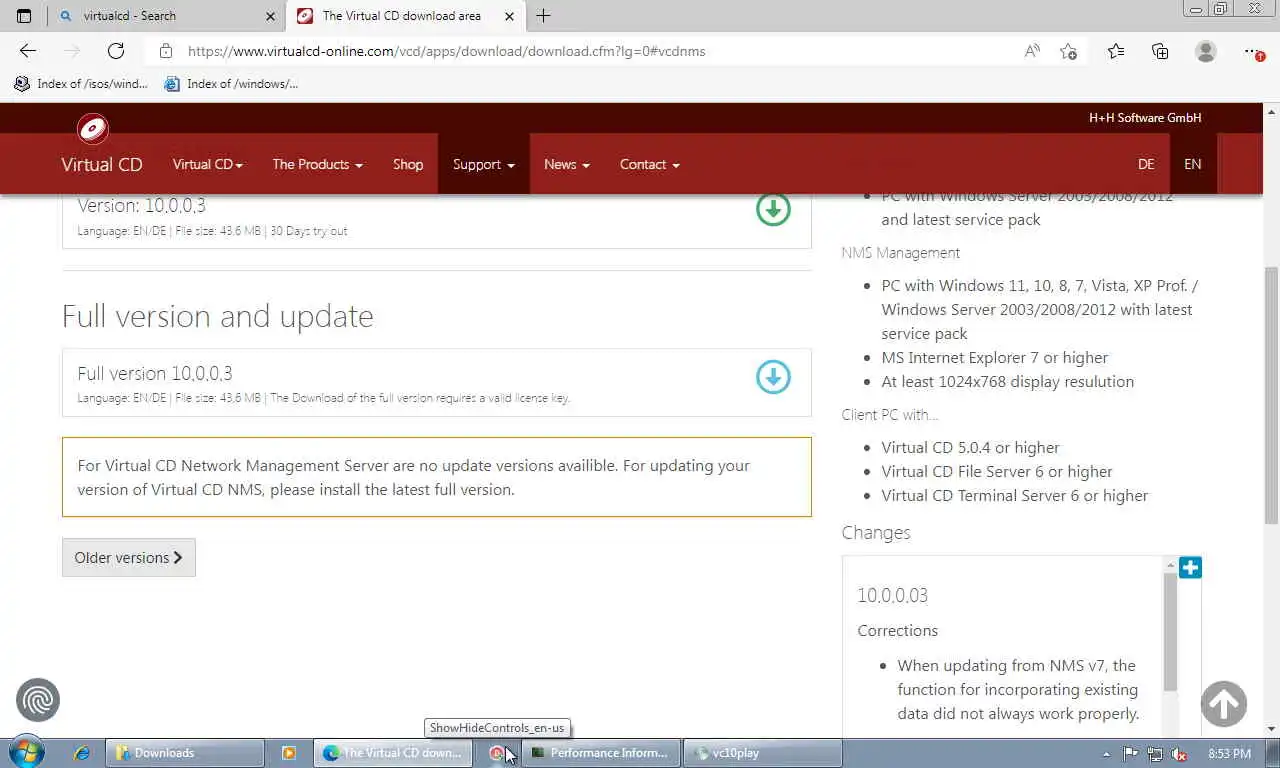
Task: Download Full version 10.0.0.3 blue arrow
Action: 773,377
